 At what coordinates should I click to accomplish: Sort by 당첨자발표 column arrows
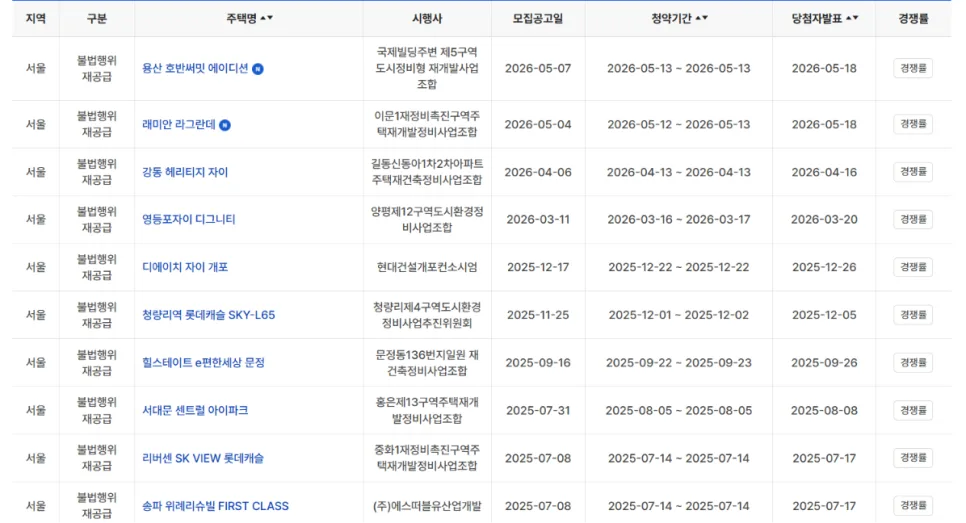click(852, 18)
